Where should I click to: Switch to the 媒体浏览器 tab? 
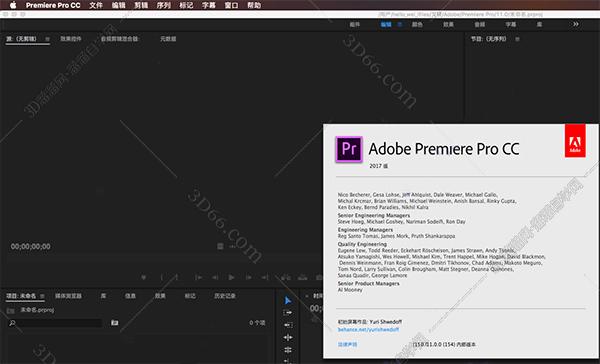68,296
